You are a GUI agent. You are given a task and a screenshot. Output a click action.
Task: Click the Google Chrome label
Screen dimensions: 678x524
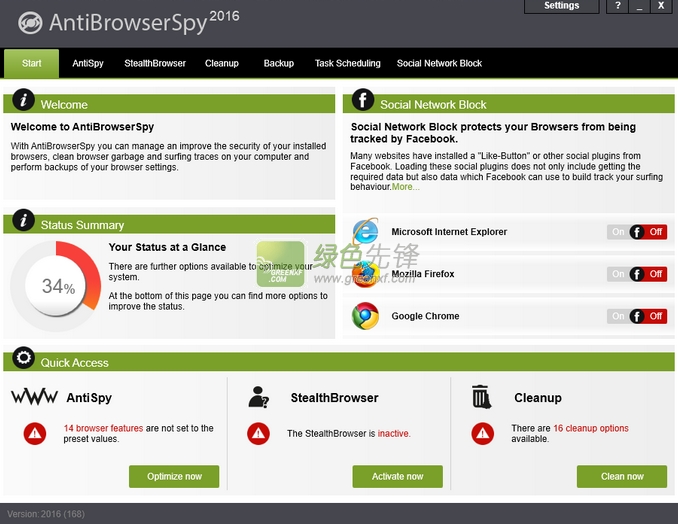pyautogui.click(x=425, y=316)
